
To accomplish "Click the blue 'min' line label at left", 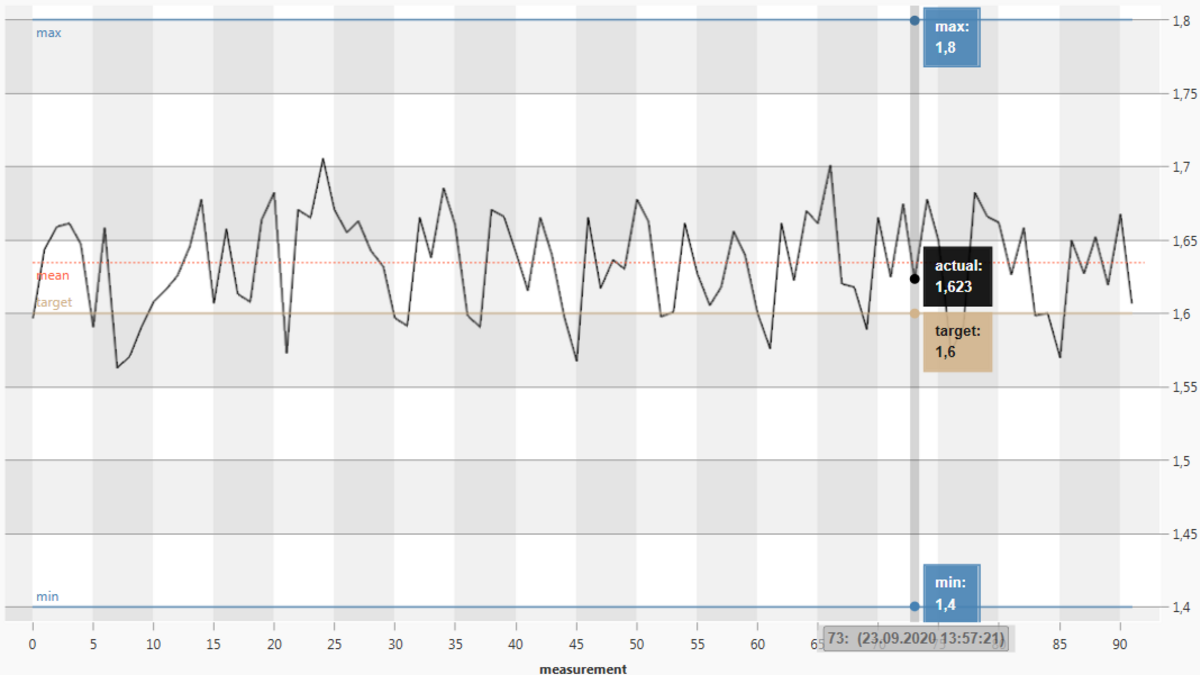I will point(48,597).
